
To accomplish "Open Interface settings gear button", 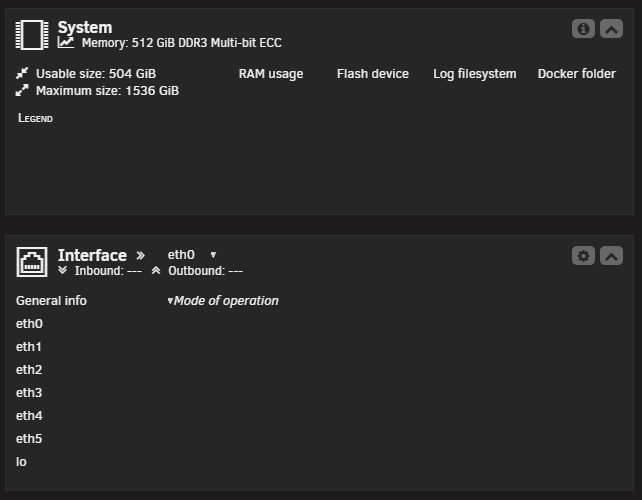I will pyautogui.click(x=583, y=256).
